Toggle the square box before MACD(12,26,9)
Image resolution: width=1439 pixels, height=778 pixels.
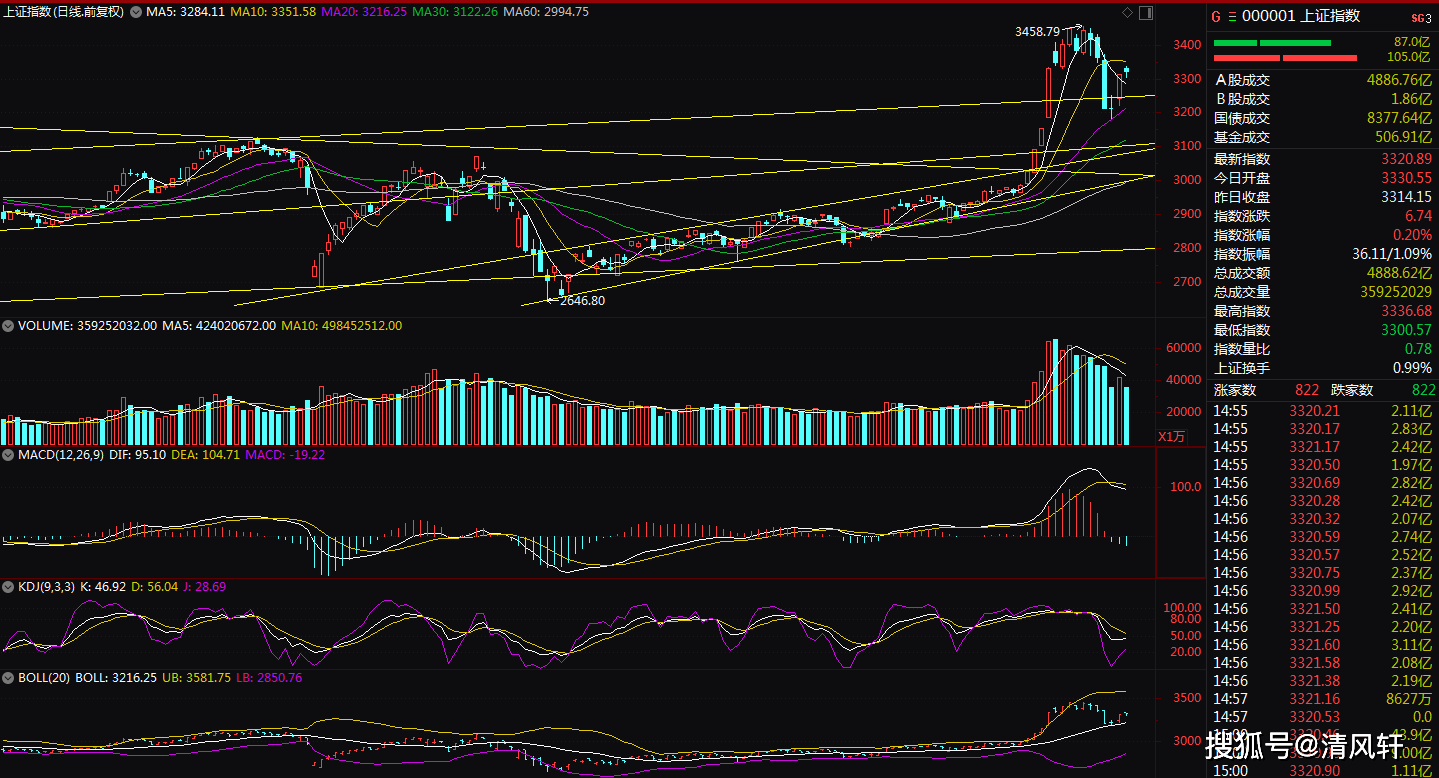click(x=8, y=454)
